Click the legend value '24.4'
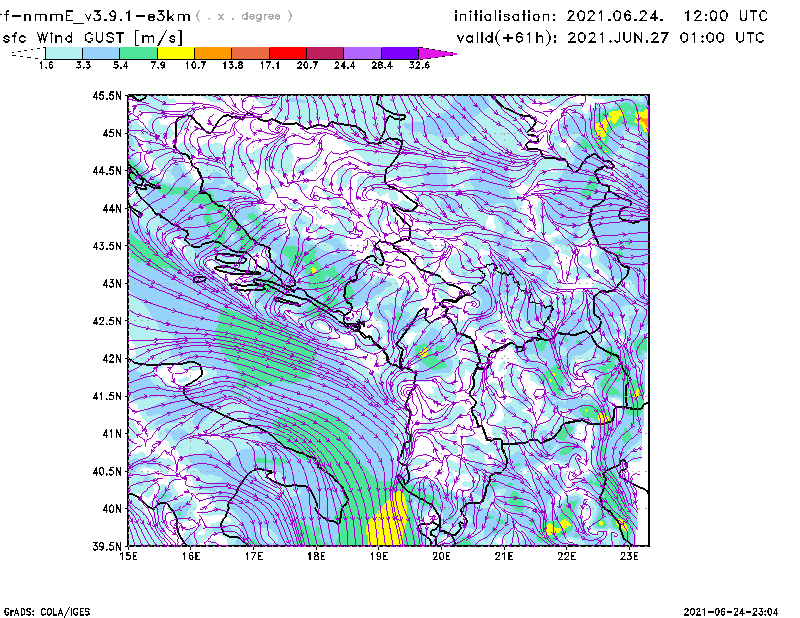 344,65
